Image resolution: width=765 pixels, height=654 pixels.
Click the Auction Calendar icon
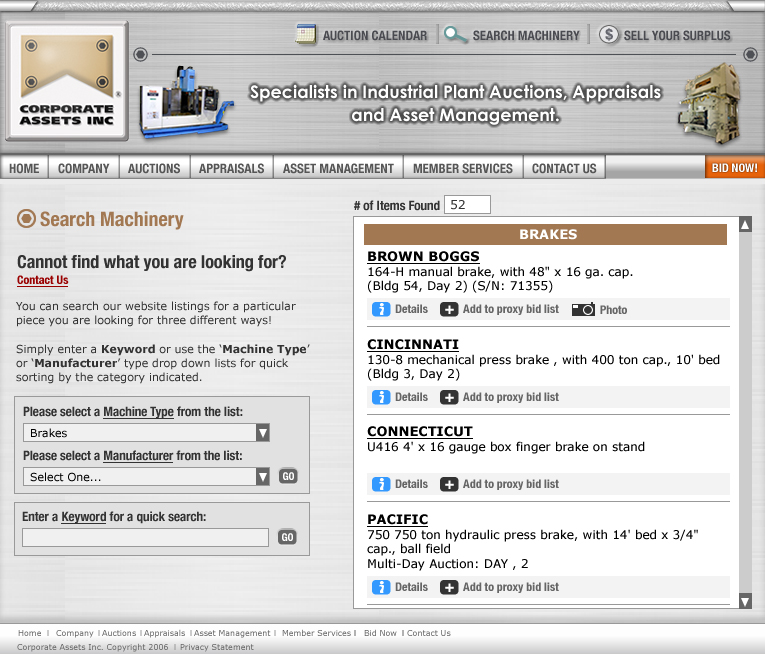tap(306, 35)
